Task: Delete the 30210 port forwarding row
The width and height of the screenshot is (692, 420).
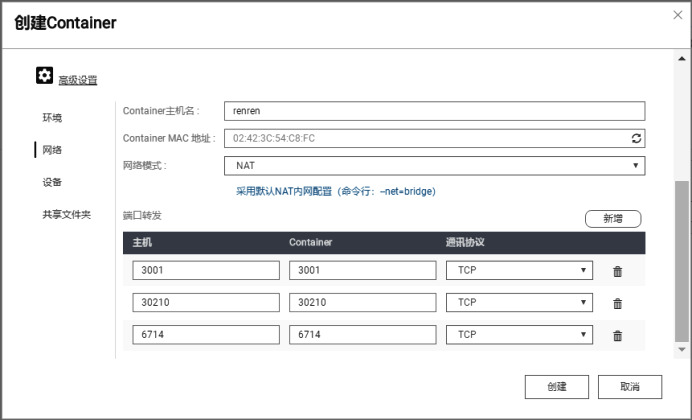Action: (617, 304)
